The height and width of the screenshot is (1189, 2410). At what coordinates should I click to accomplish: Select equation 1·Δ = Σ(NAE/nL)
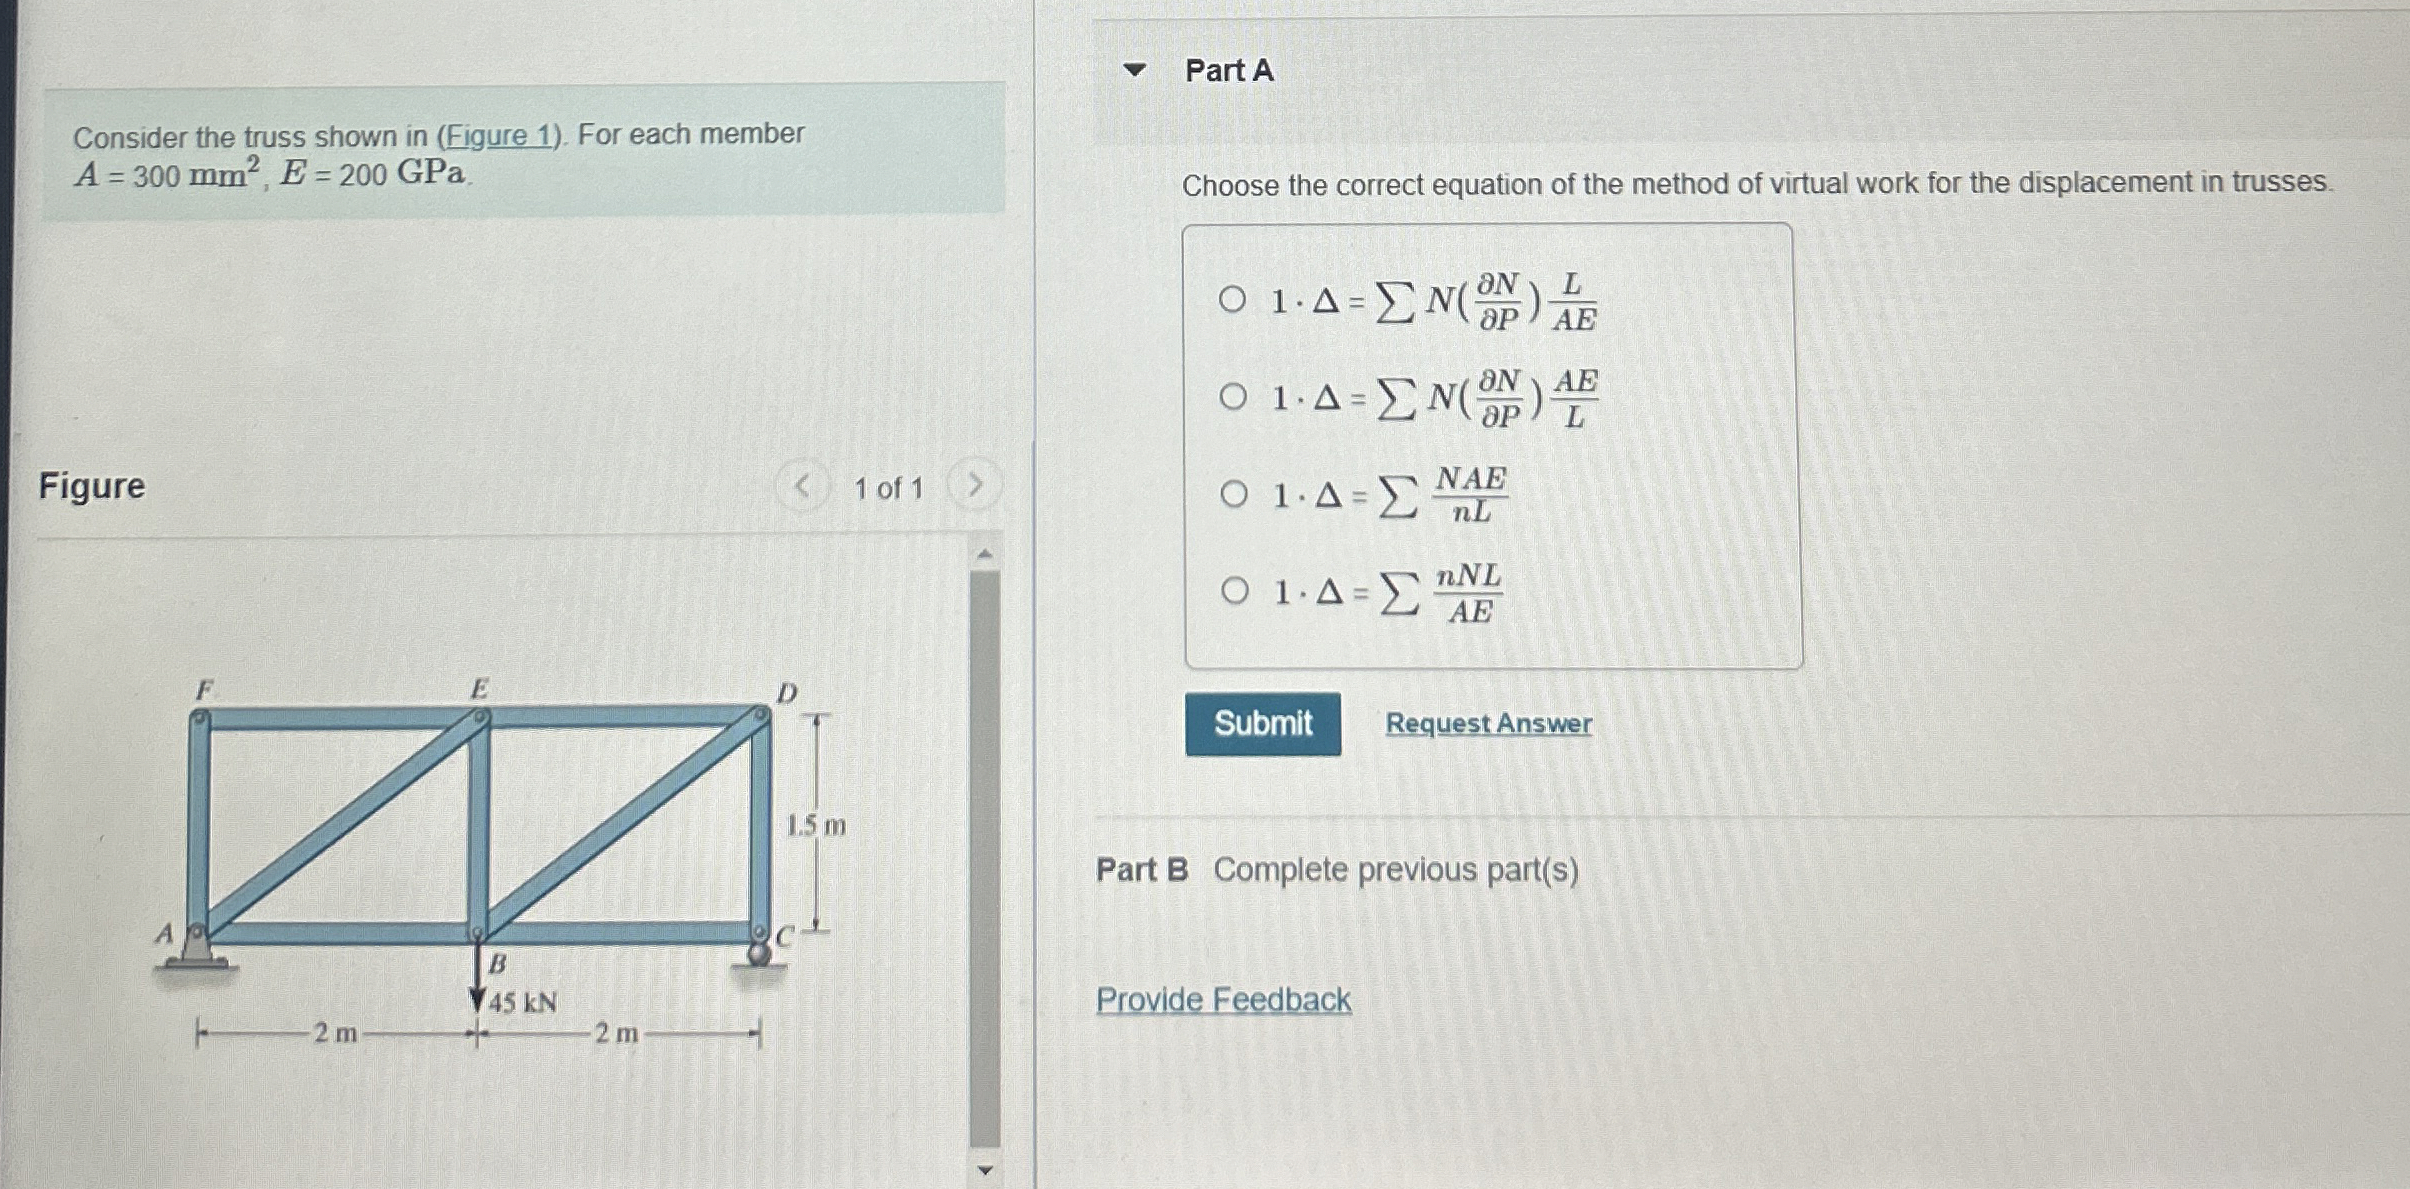tap(1233, 493)
